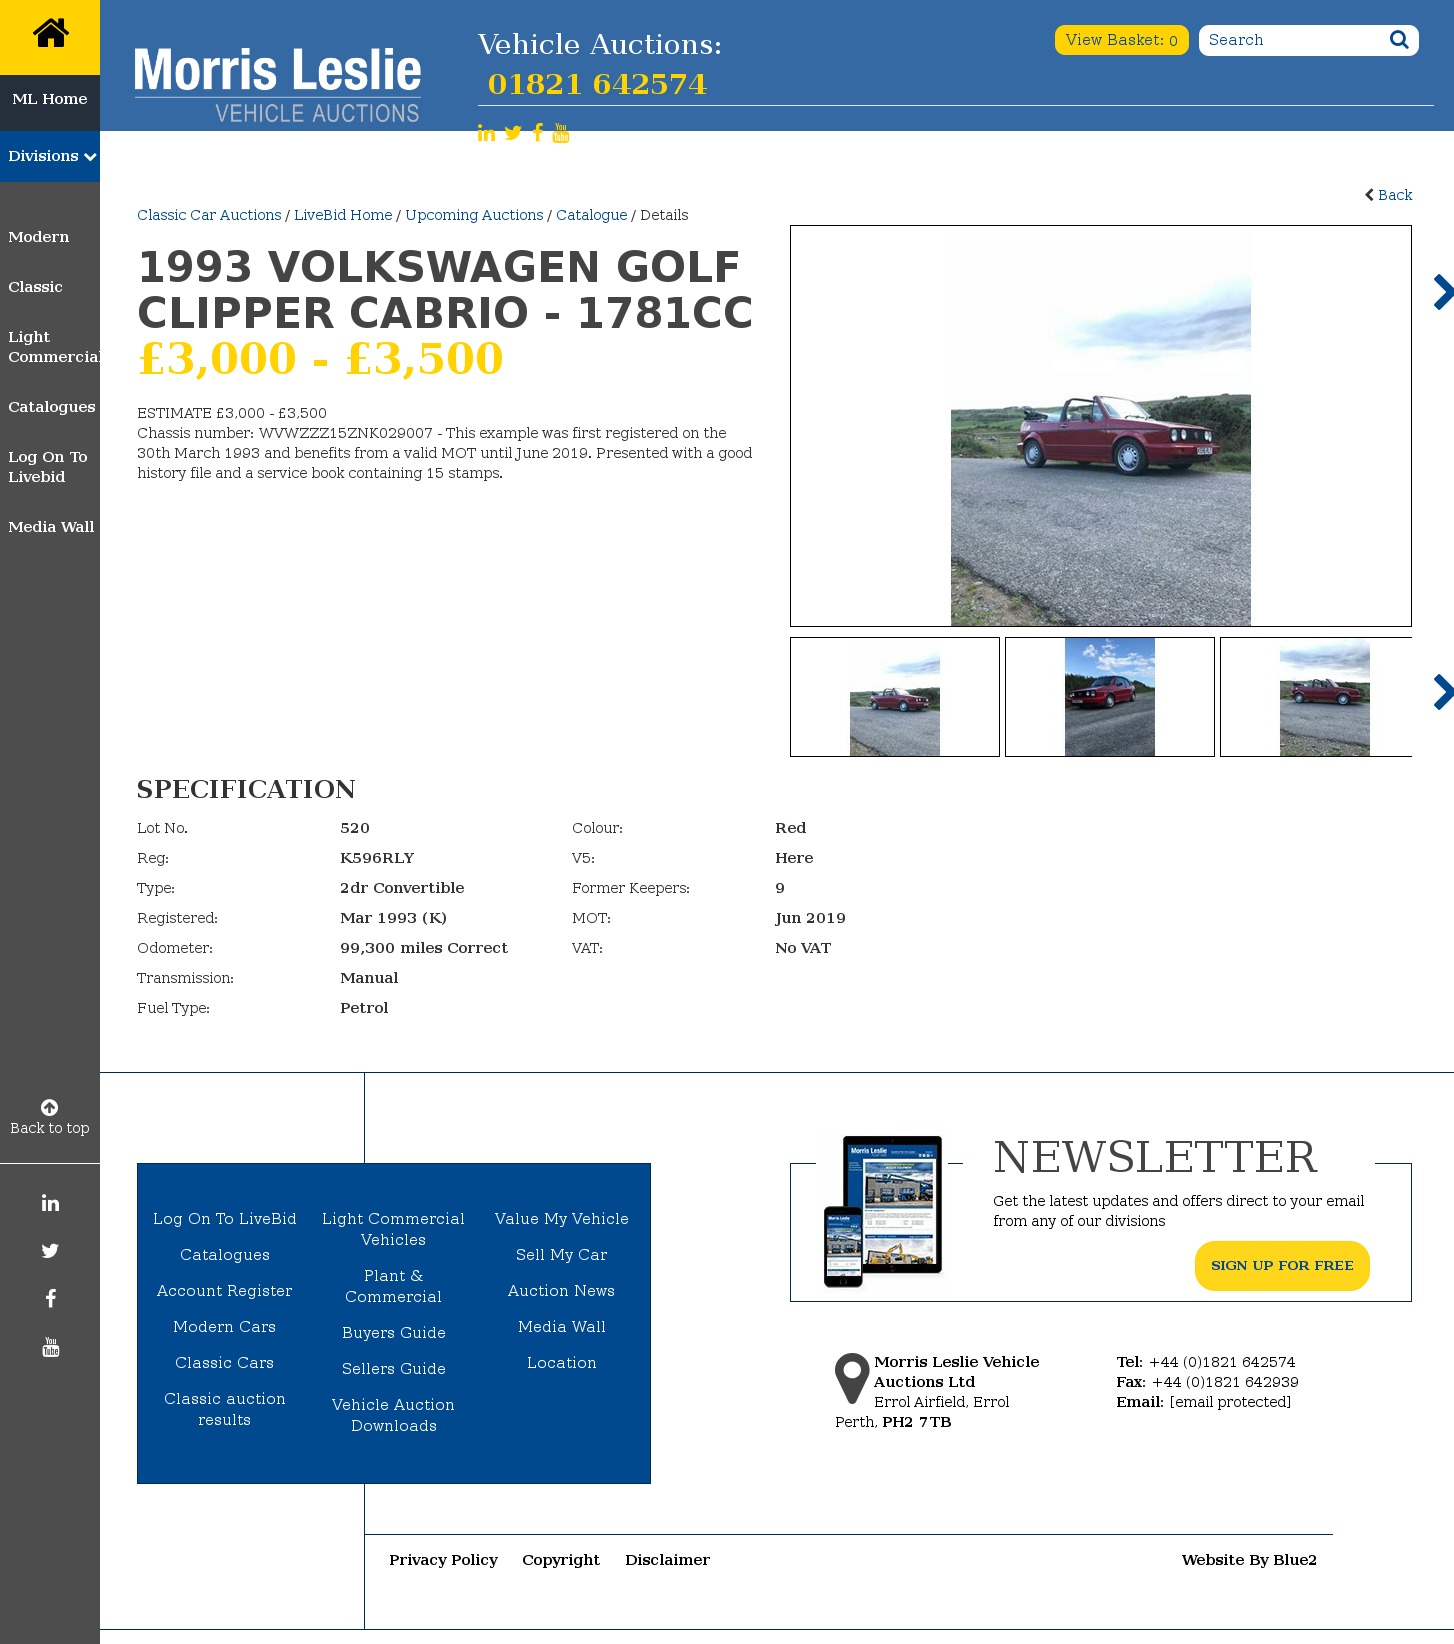Open Facebook icon in header

(x=538, y=133)
